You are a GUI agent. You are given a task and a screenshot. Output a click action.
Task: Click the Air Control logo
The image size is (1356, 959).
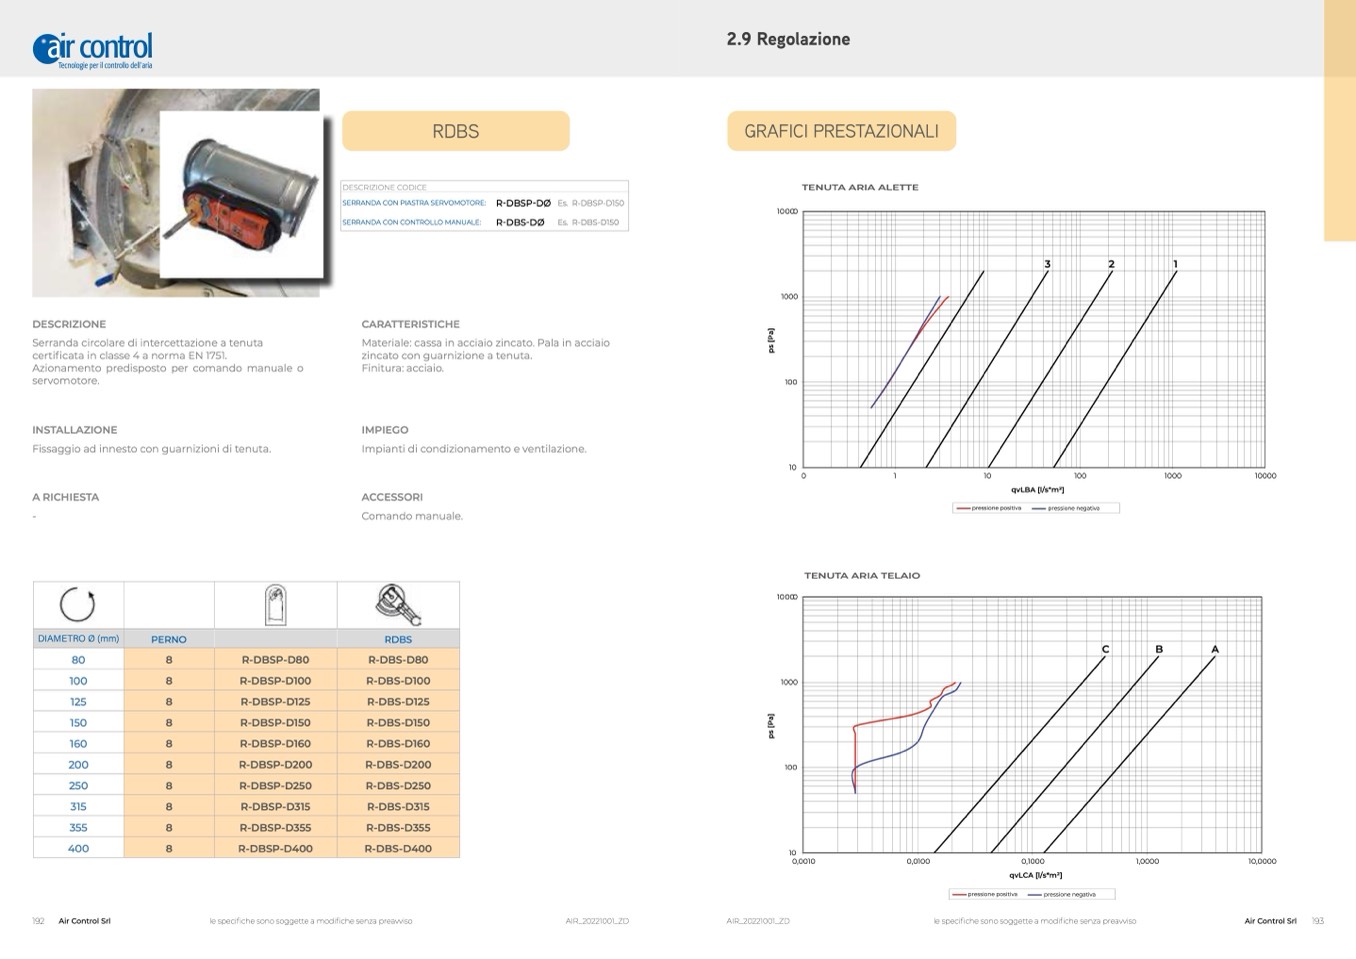tap(93, 48)
